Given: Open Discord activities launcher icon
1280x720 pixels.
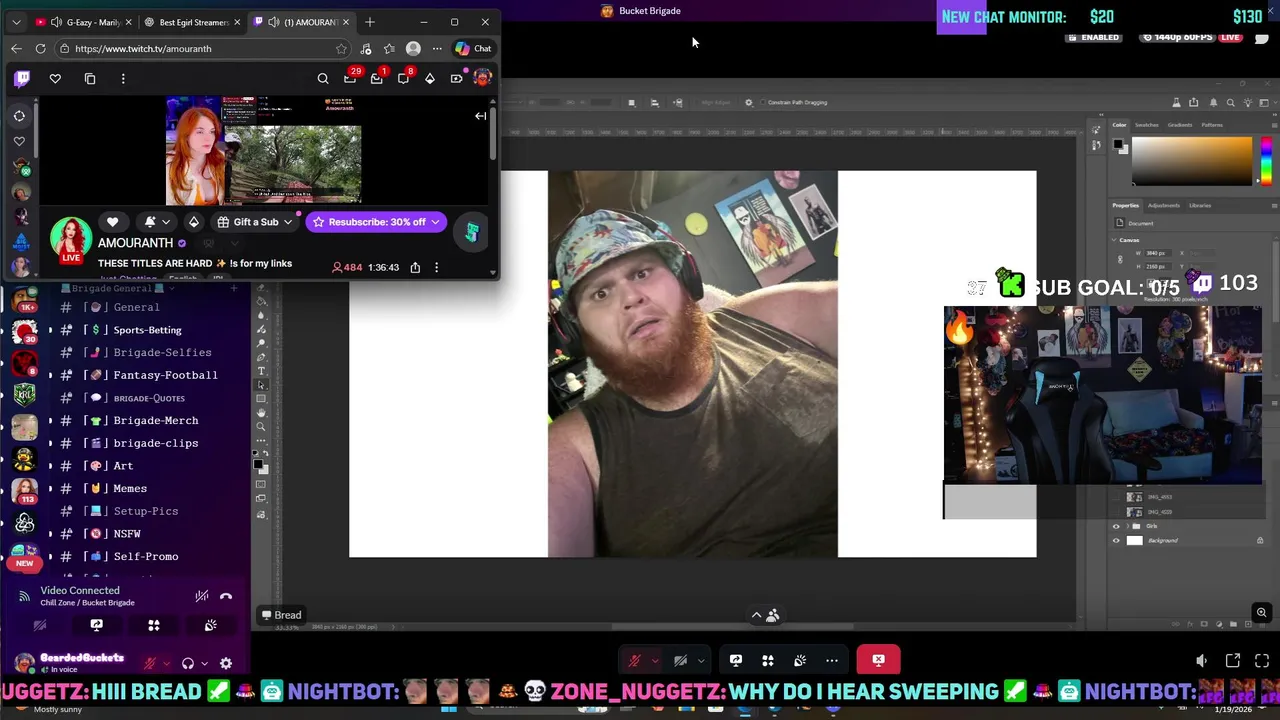Looking at the screenshot, I should click(154, 625).
